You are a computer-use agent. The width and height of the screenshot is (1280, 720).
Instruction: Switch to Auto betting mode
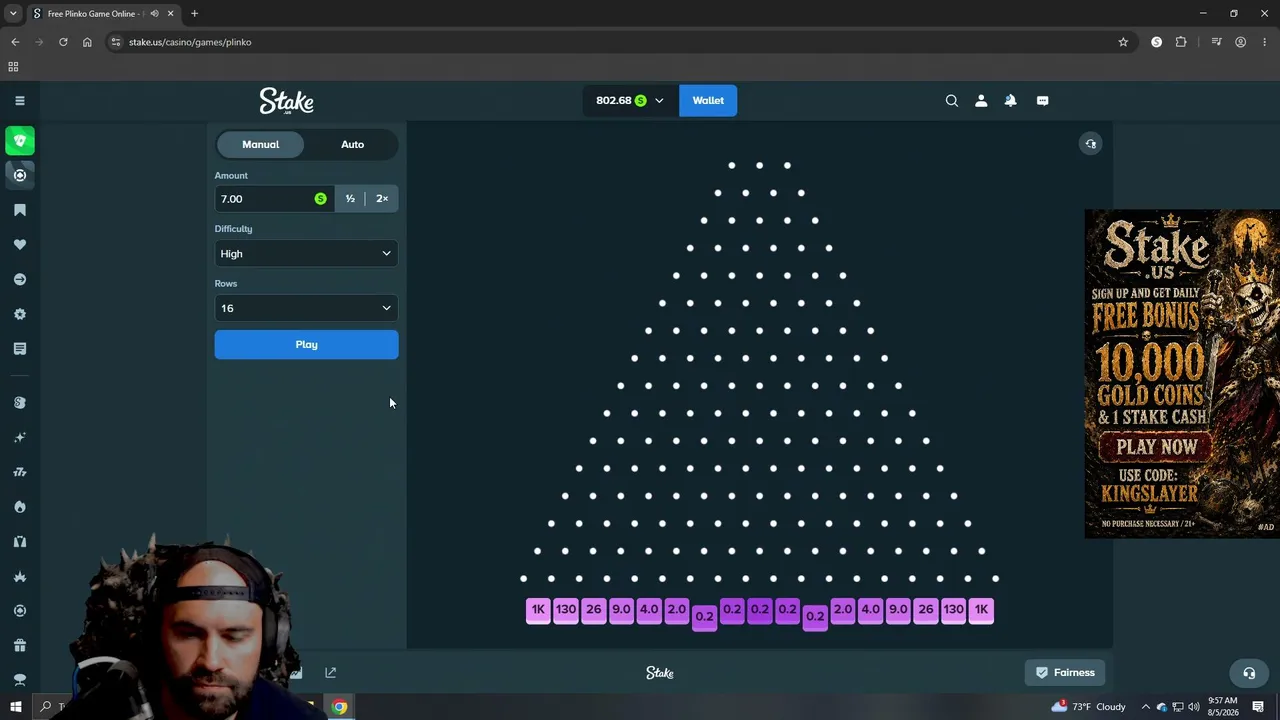coord(352,144)
